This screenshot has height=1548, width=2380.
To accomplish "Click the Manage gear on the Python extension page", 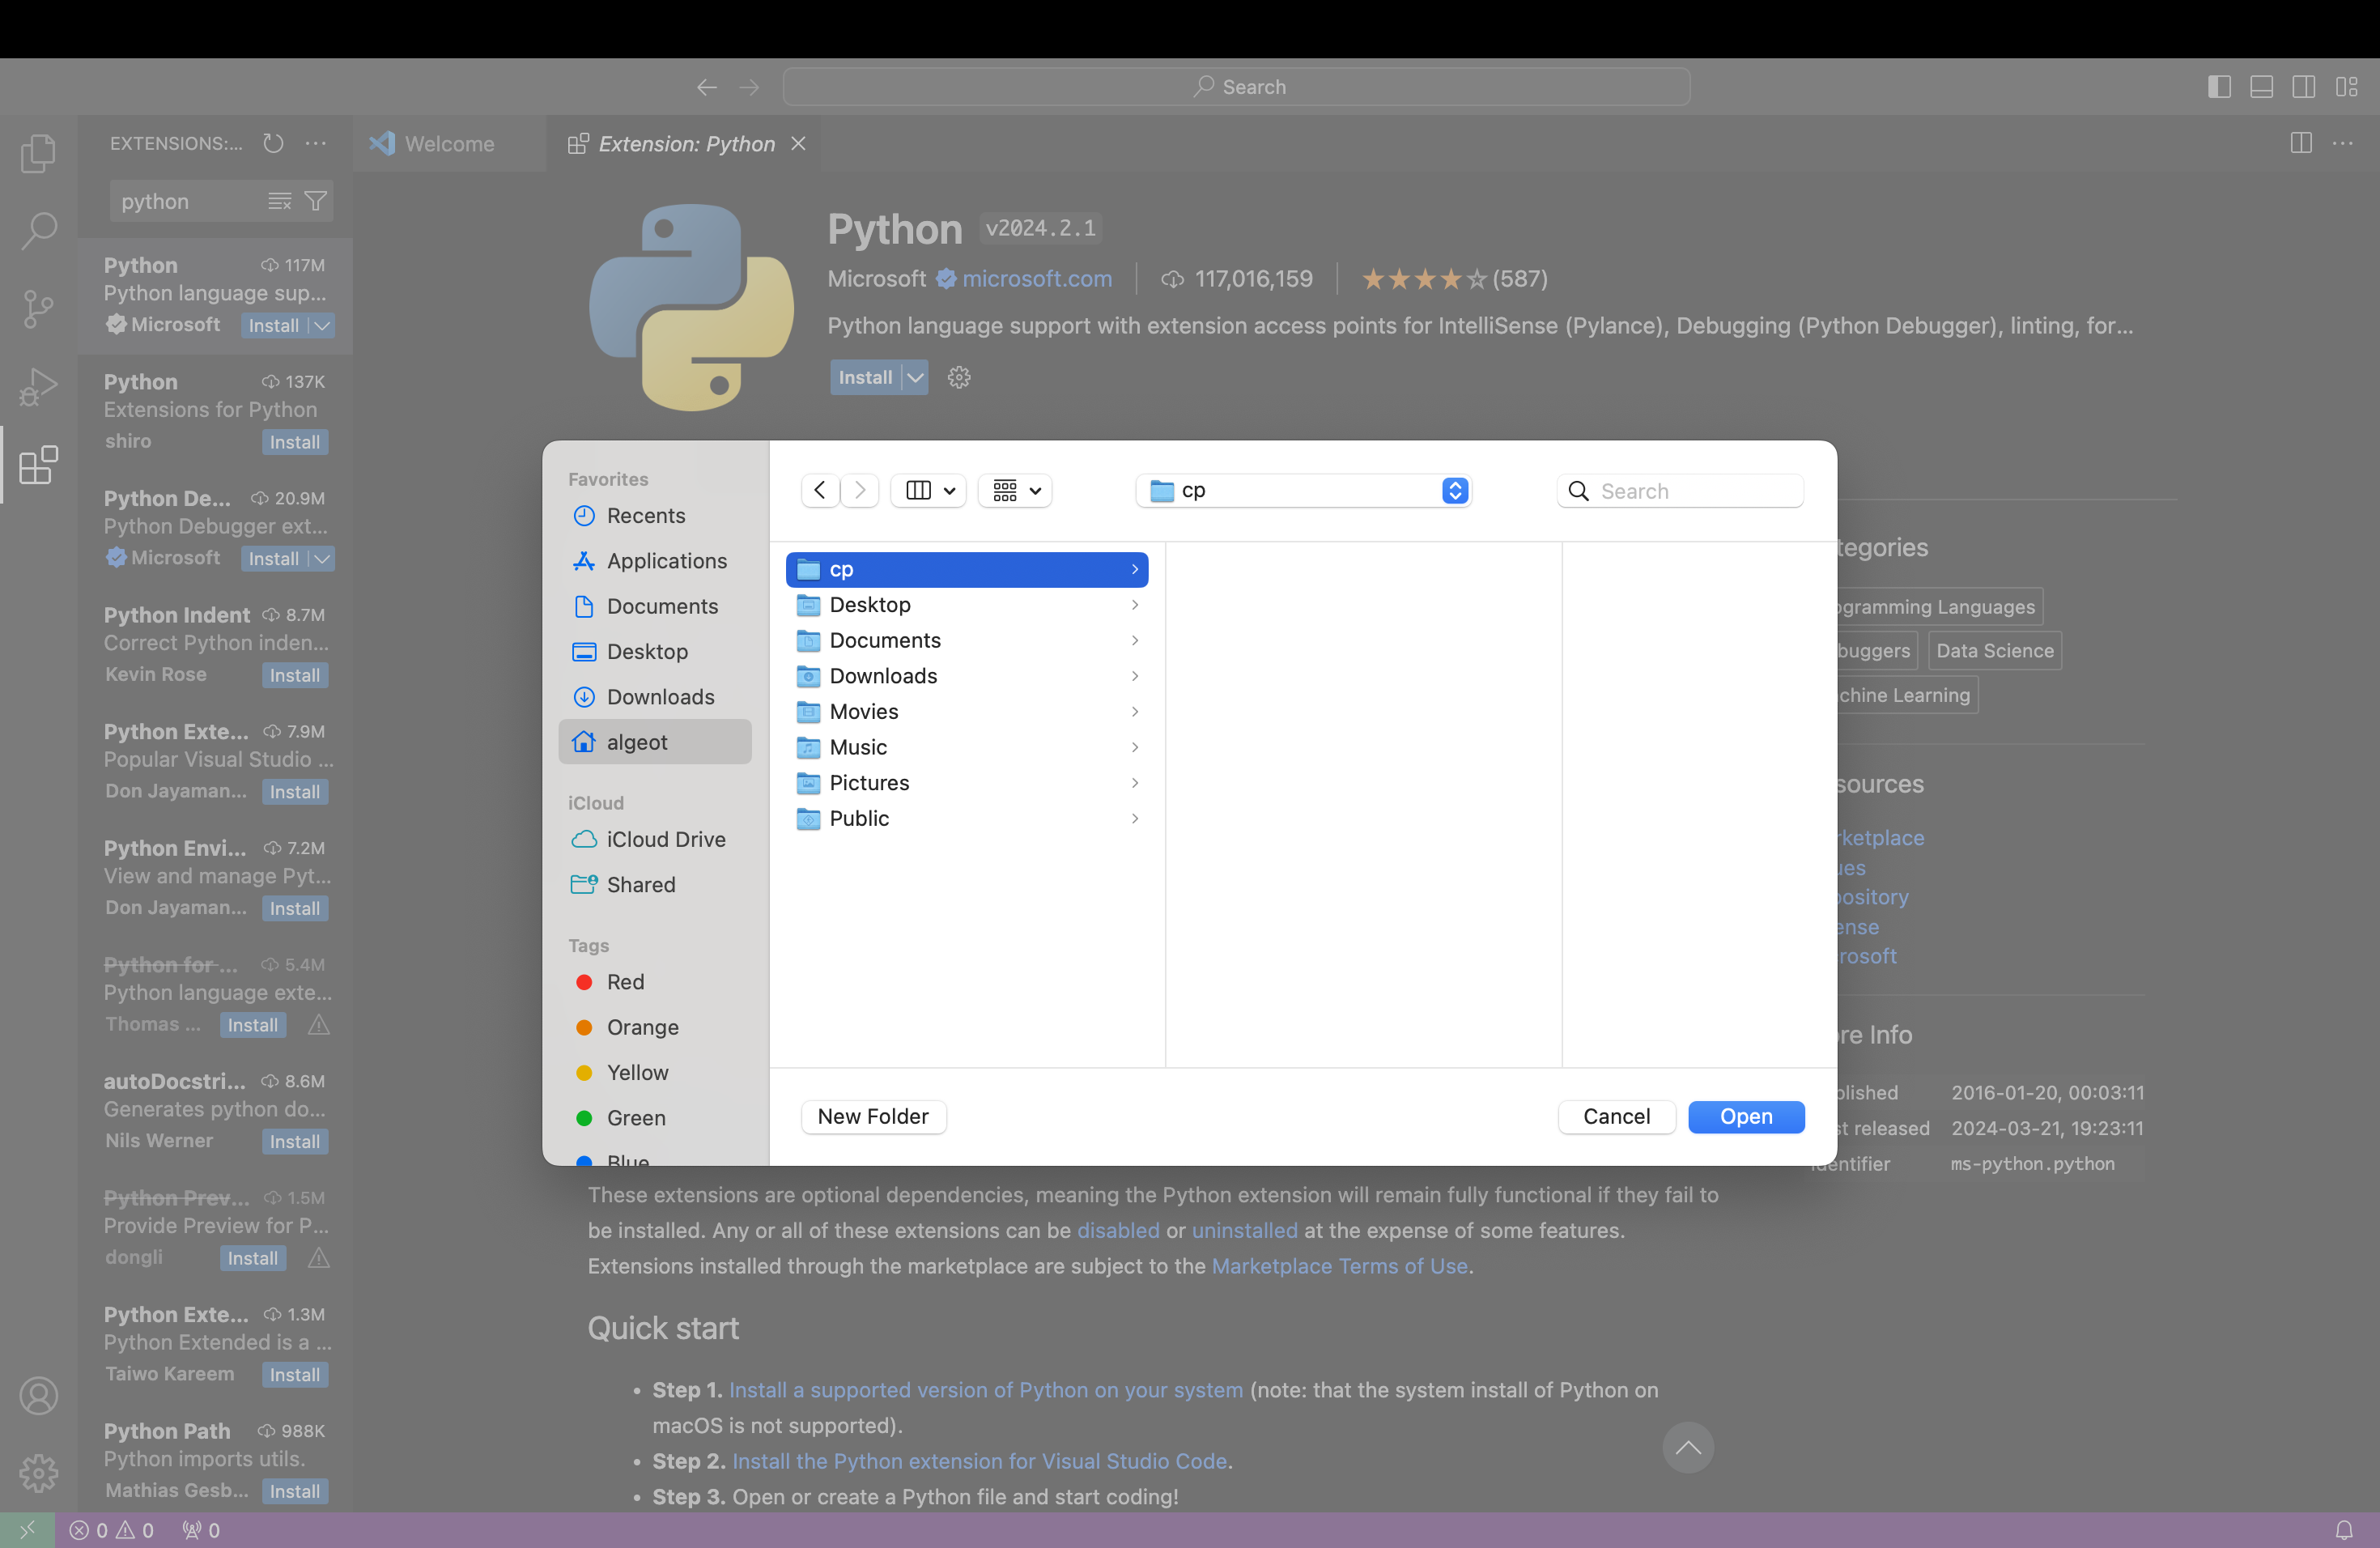I will [958, 377].
